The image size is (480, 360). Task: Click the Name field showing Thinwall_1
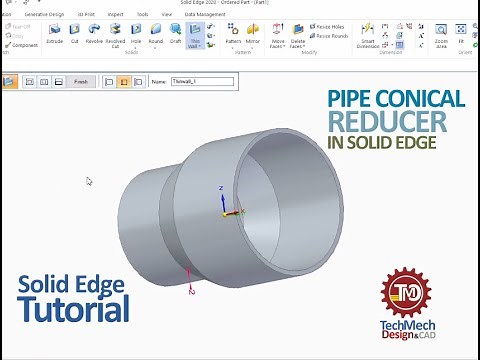(x=202, y=82)
